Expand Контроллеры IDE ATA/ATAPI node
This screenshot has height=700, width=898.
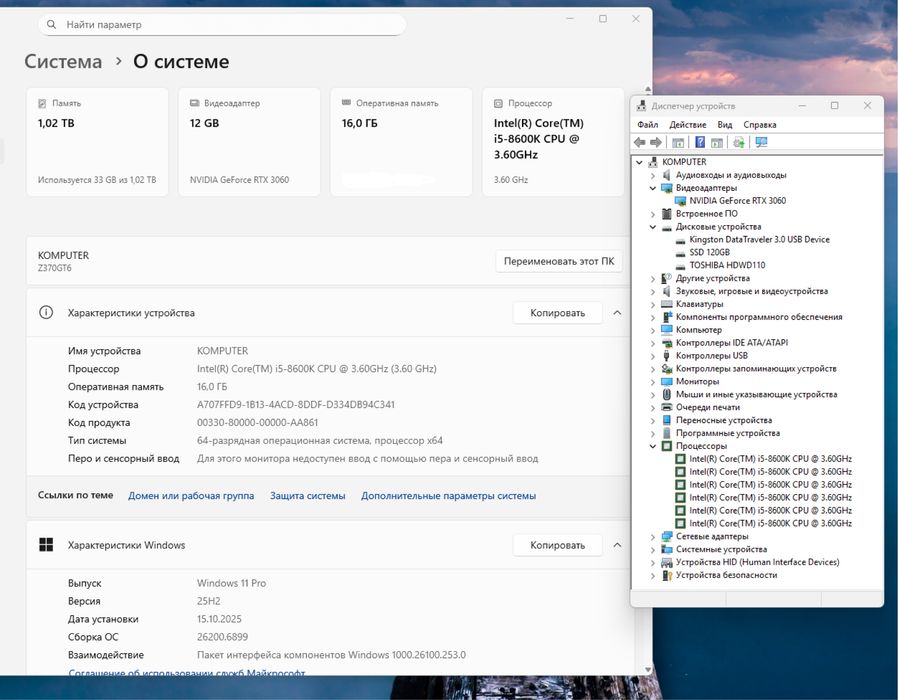[653, 343]
